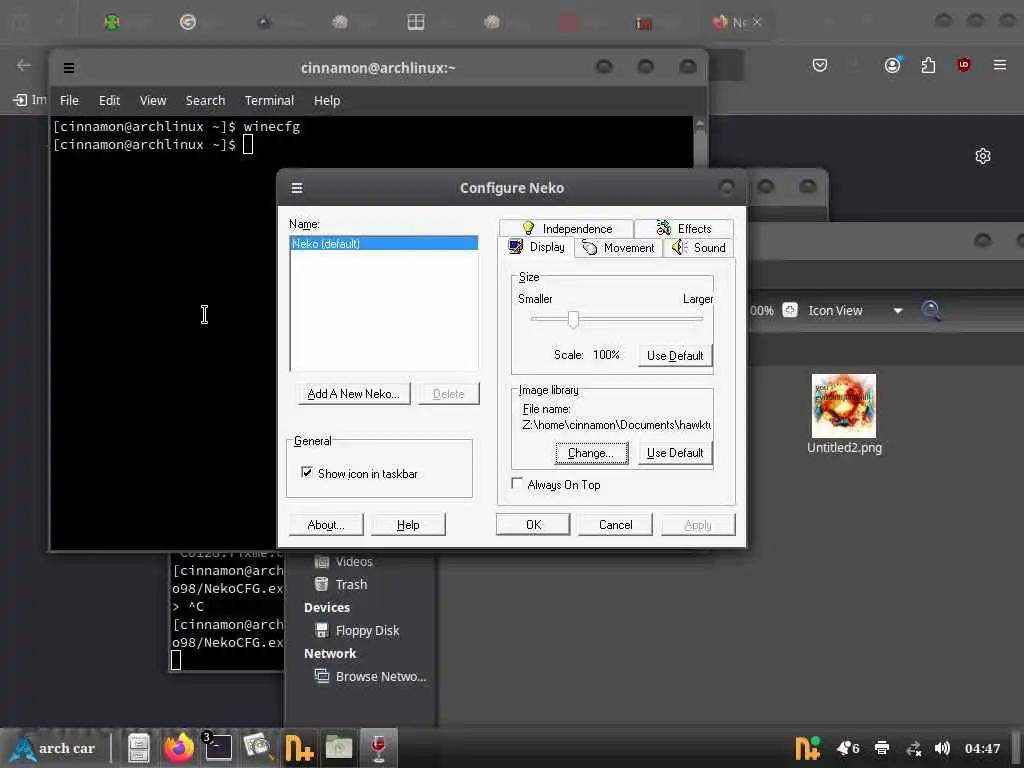
Task: Close the active Firefox tab
Action: tap(757, 22)
